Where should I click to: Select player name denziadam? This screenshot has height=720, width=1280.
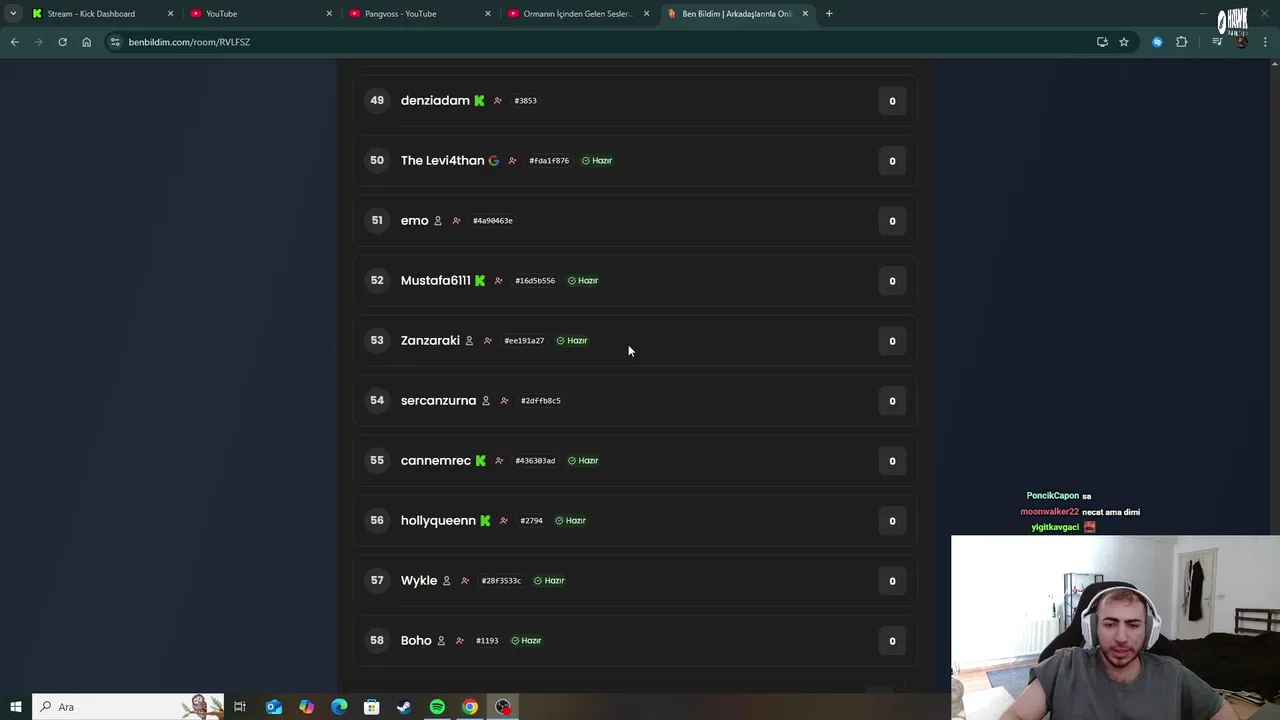[435, 100]
